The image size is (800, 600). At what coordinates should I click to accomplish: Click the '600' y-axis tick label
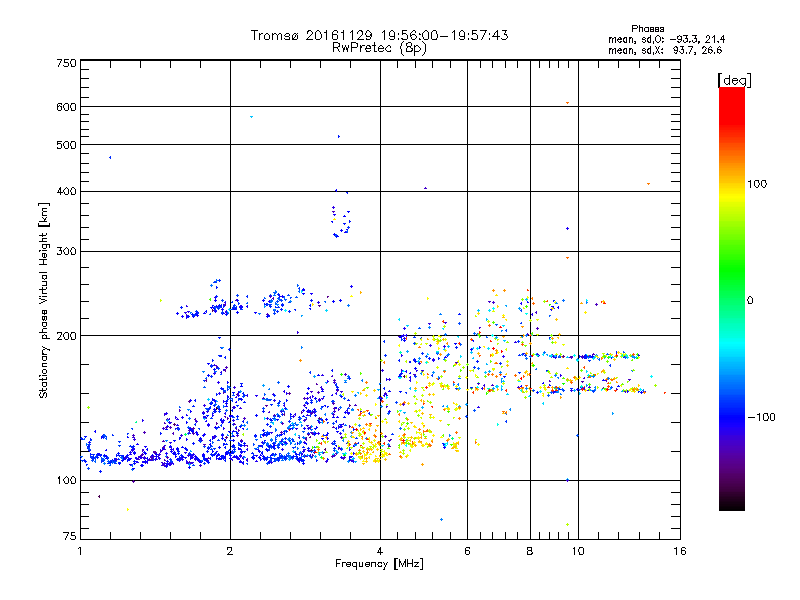66,107
